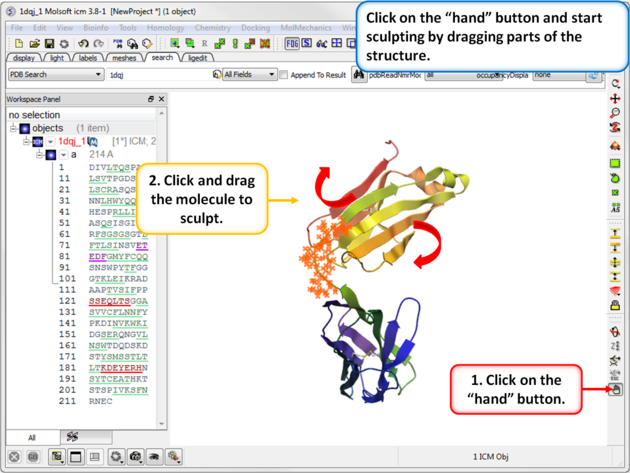Open the All Fields dropdown
Screen dimensions: 630x473
(x=246, y=75)
